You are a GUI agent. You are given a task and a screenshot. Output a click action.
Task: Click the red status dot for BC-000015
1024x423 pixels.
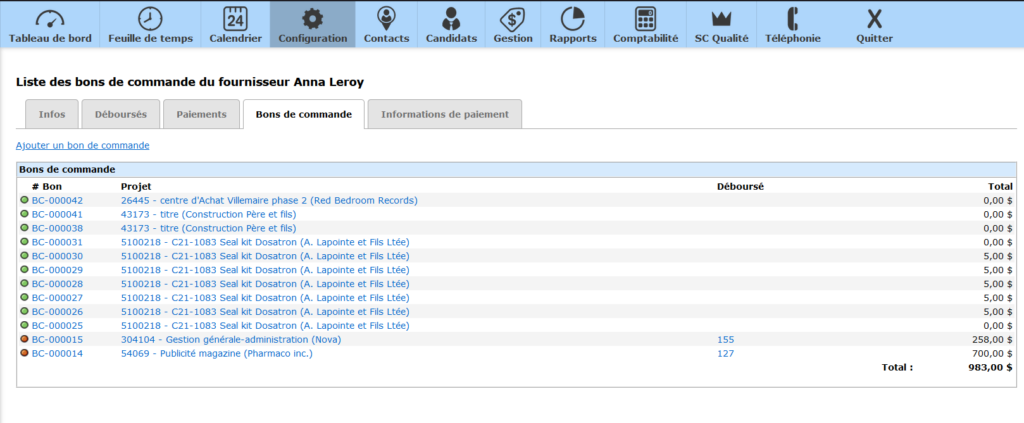pos(25,340)
